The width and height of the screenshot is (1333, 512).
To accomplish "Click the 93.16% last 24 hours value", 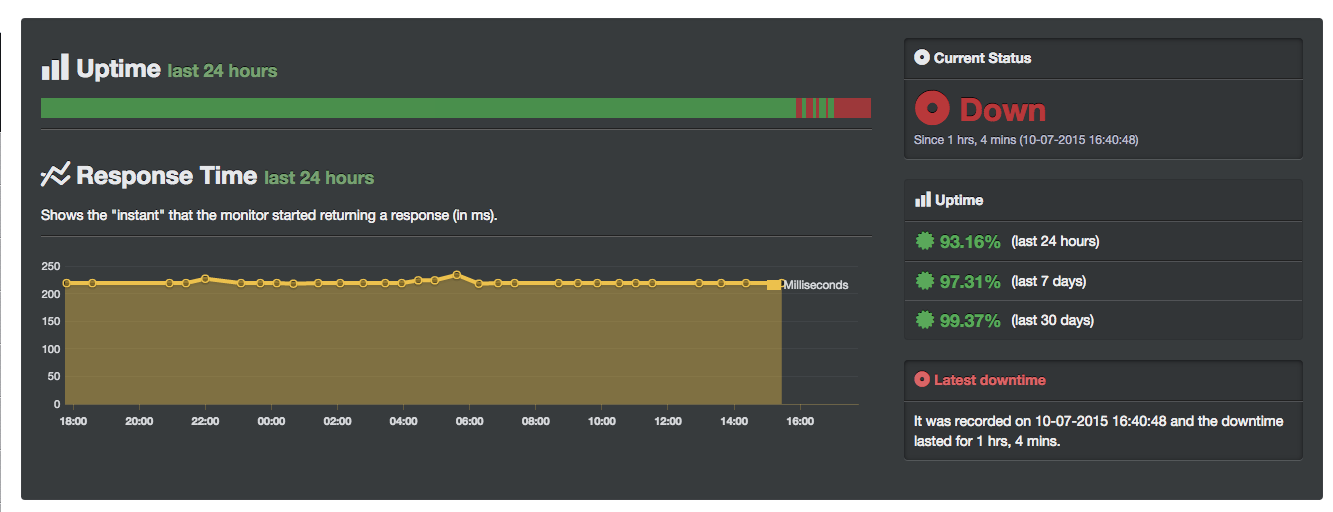I will [970, 241].
